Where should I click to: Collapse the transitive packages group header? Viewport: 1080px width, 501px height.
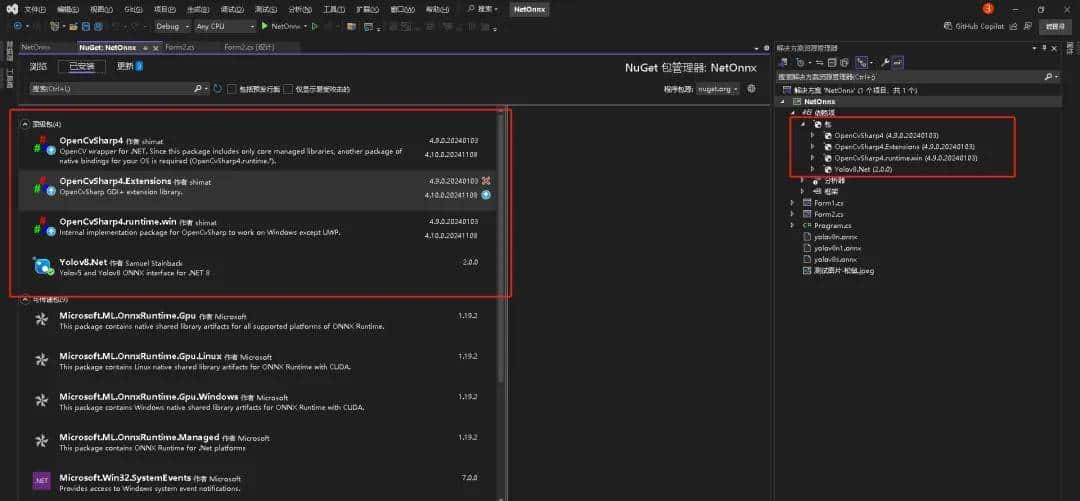25,300
